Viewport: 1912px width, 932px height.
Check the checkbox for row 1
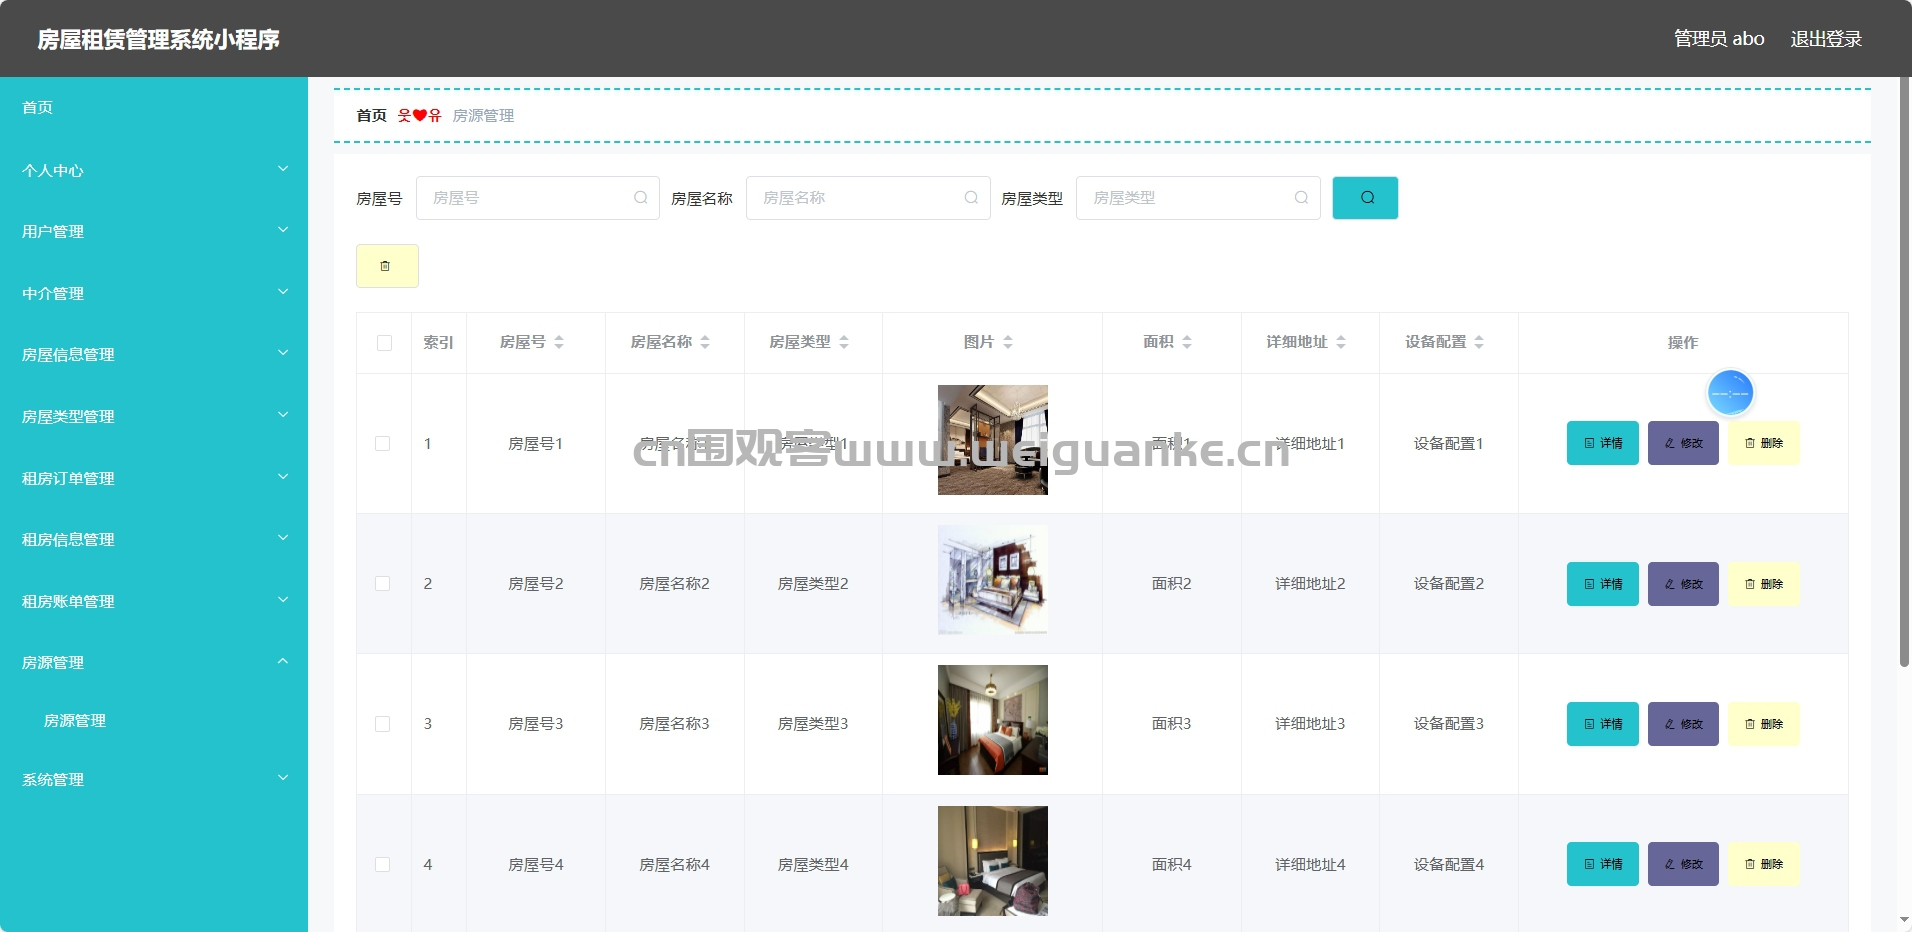383,442
